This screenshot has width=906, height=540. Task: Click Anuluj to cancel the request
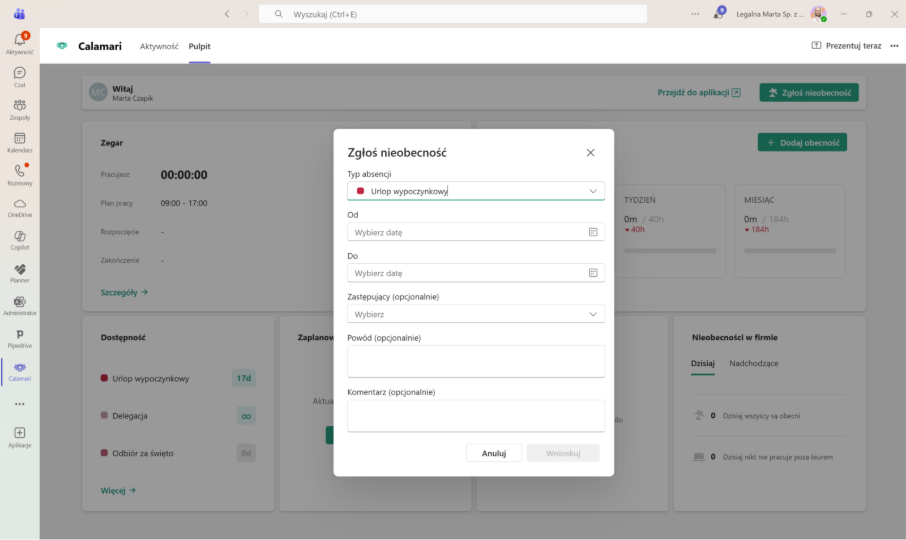[494, 453]
